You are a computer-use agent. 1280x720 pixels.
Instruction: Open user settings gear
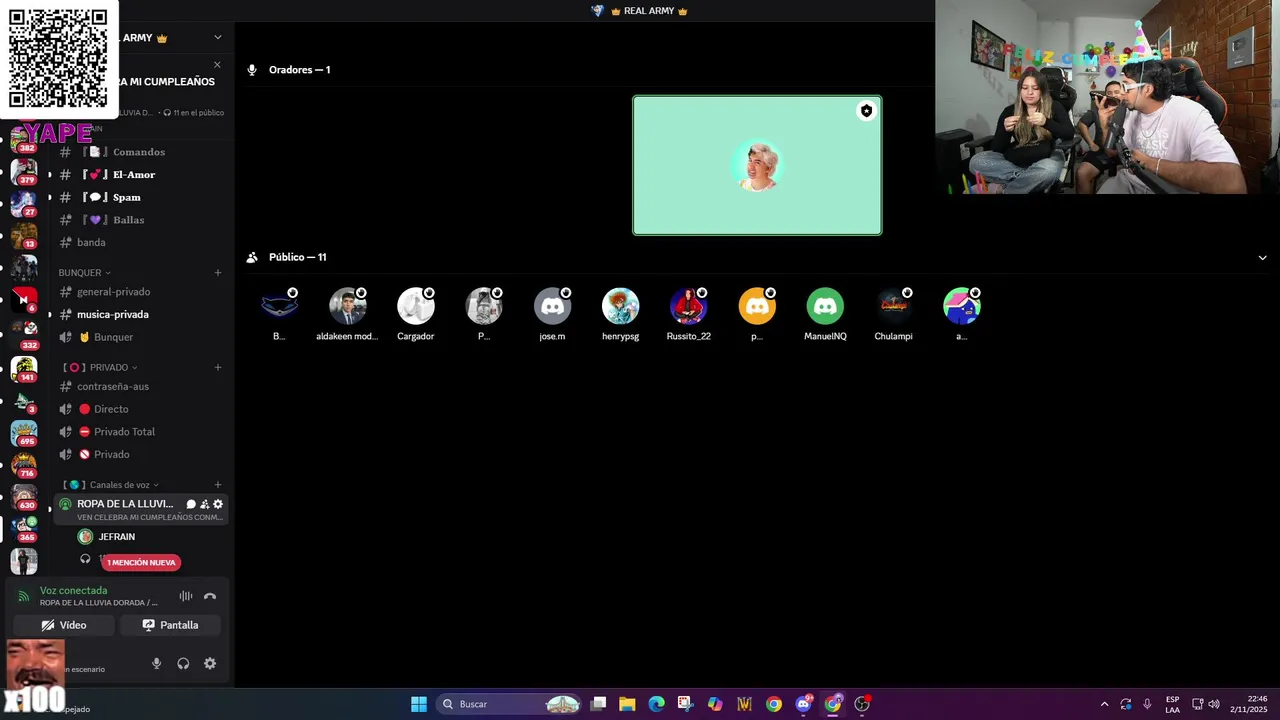coord(210,663)
